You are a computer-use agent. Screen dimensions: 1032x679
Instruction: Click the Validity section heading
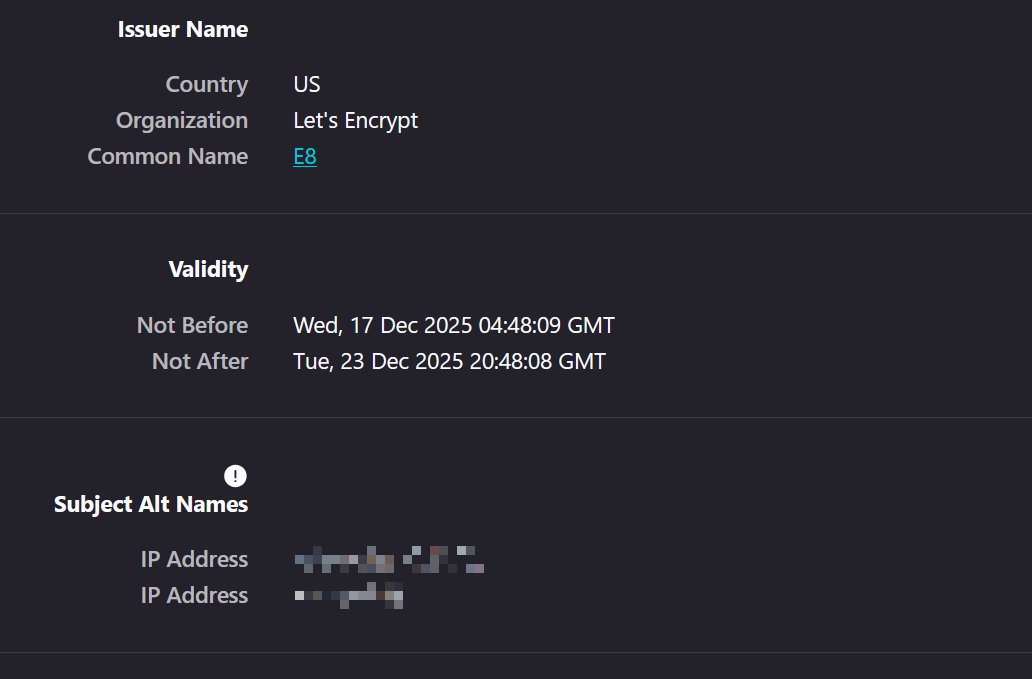(x=208, y=269)
